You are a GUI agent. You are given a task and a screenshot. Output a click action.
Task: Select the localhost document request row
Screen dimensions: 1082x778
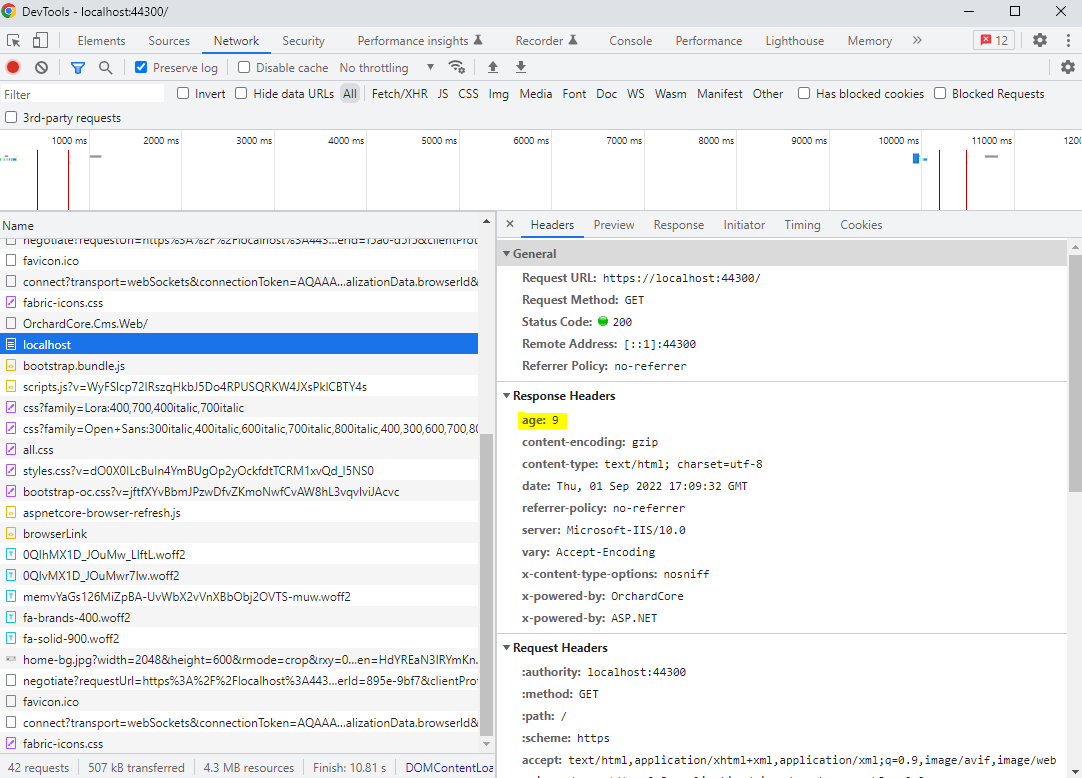pyautogui.click(x=239, y=344)
